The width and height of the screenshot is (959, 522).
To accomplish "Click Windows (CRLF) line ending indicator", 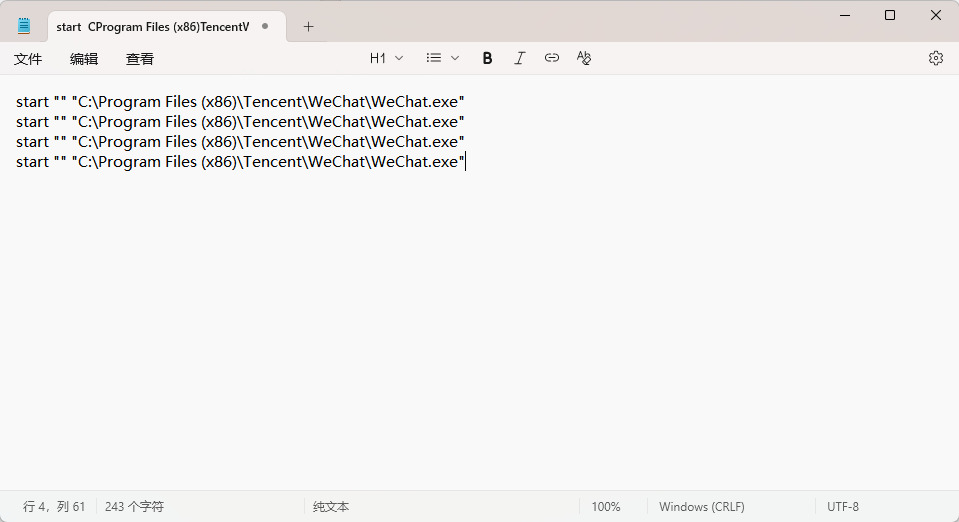I will coord(702,507).
